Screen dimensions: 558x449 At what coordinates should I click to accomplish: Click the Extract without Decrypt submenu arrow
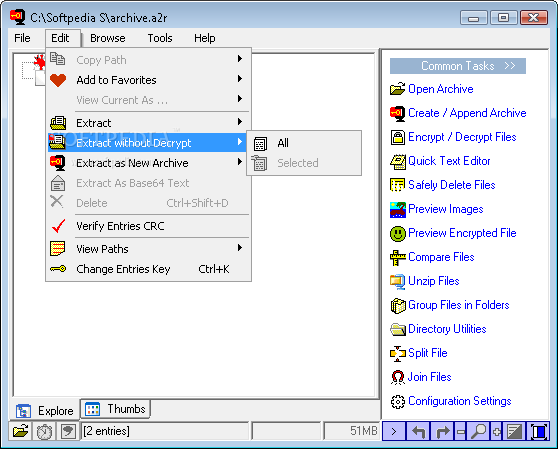[240, 142]
